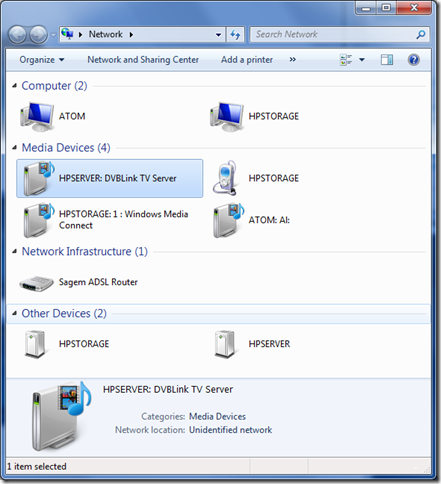Select the Sagem ADSL Router icon
441x484 pixels.
tap(36, 283)
